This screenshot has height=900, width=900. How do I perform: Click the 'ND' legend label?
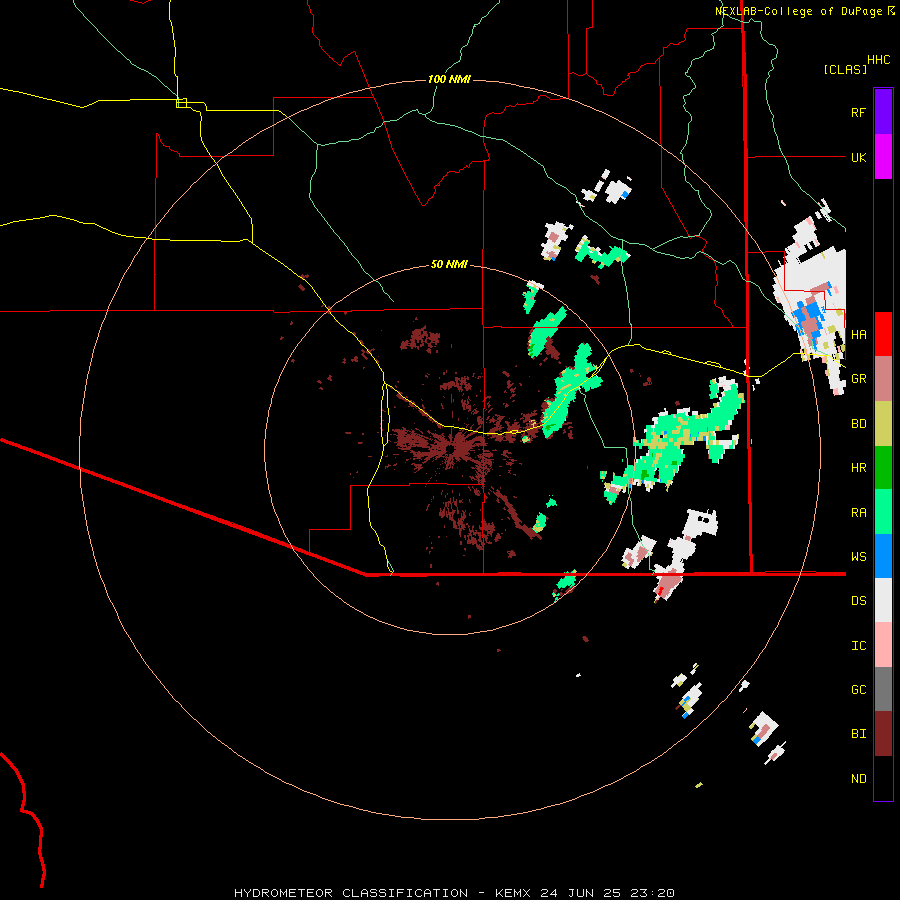pyautogui.click(x=858, y=779)
